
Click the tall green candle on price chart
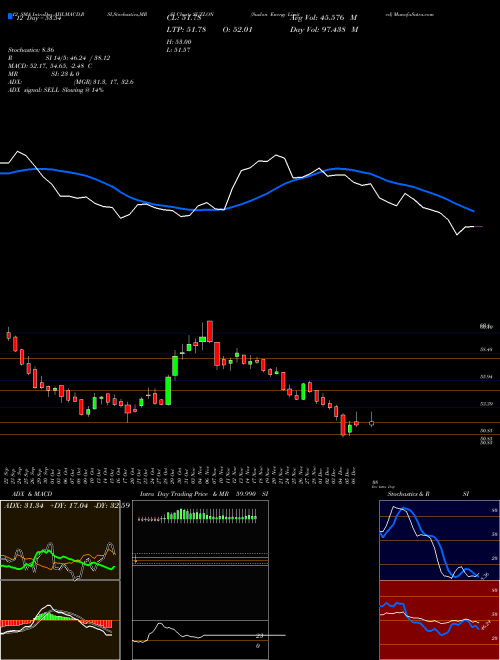tap(168, 391)
